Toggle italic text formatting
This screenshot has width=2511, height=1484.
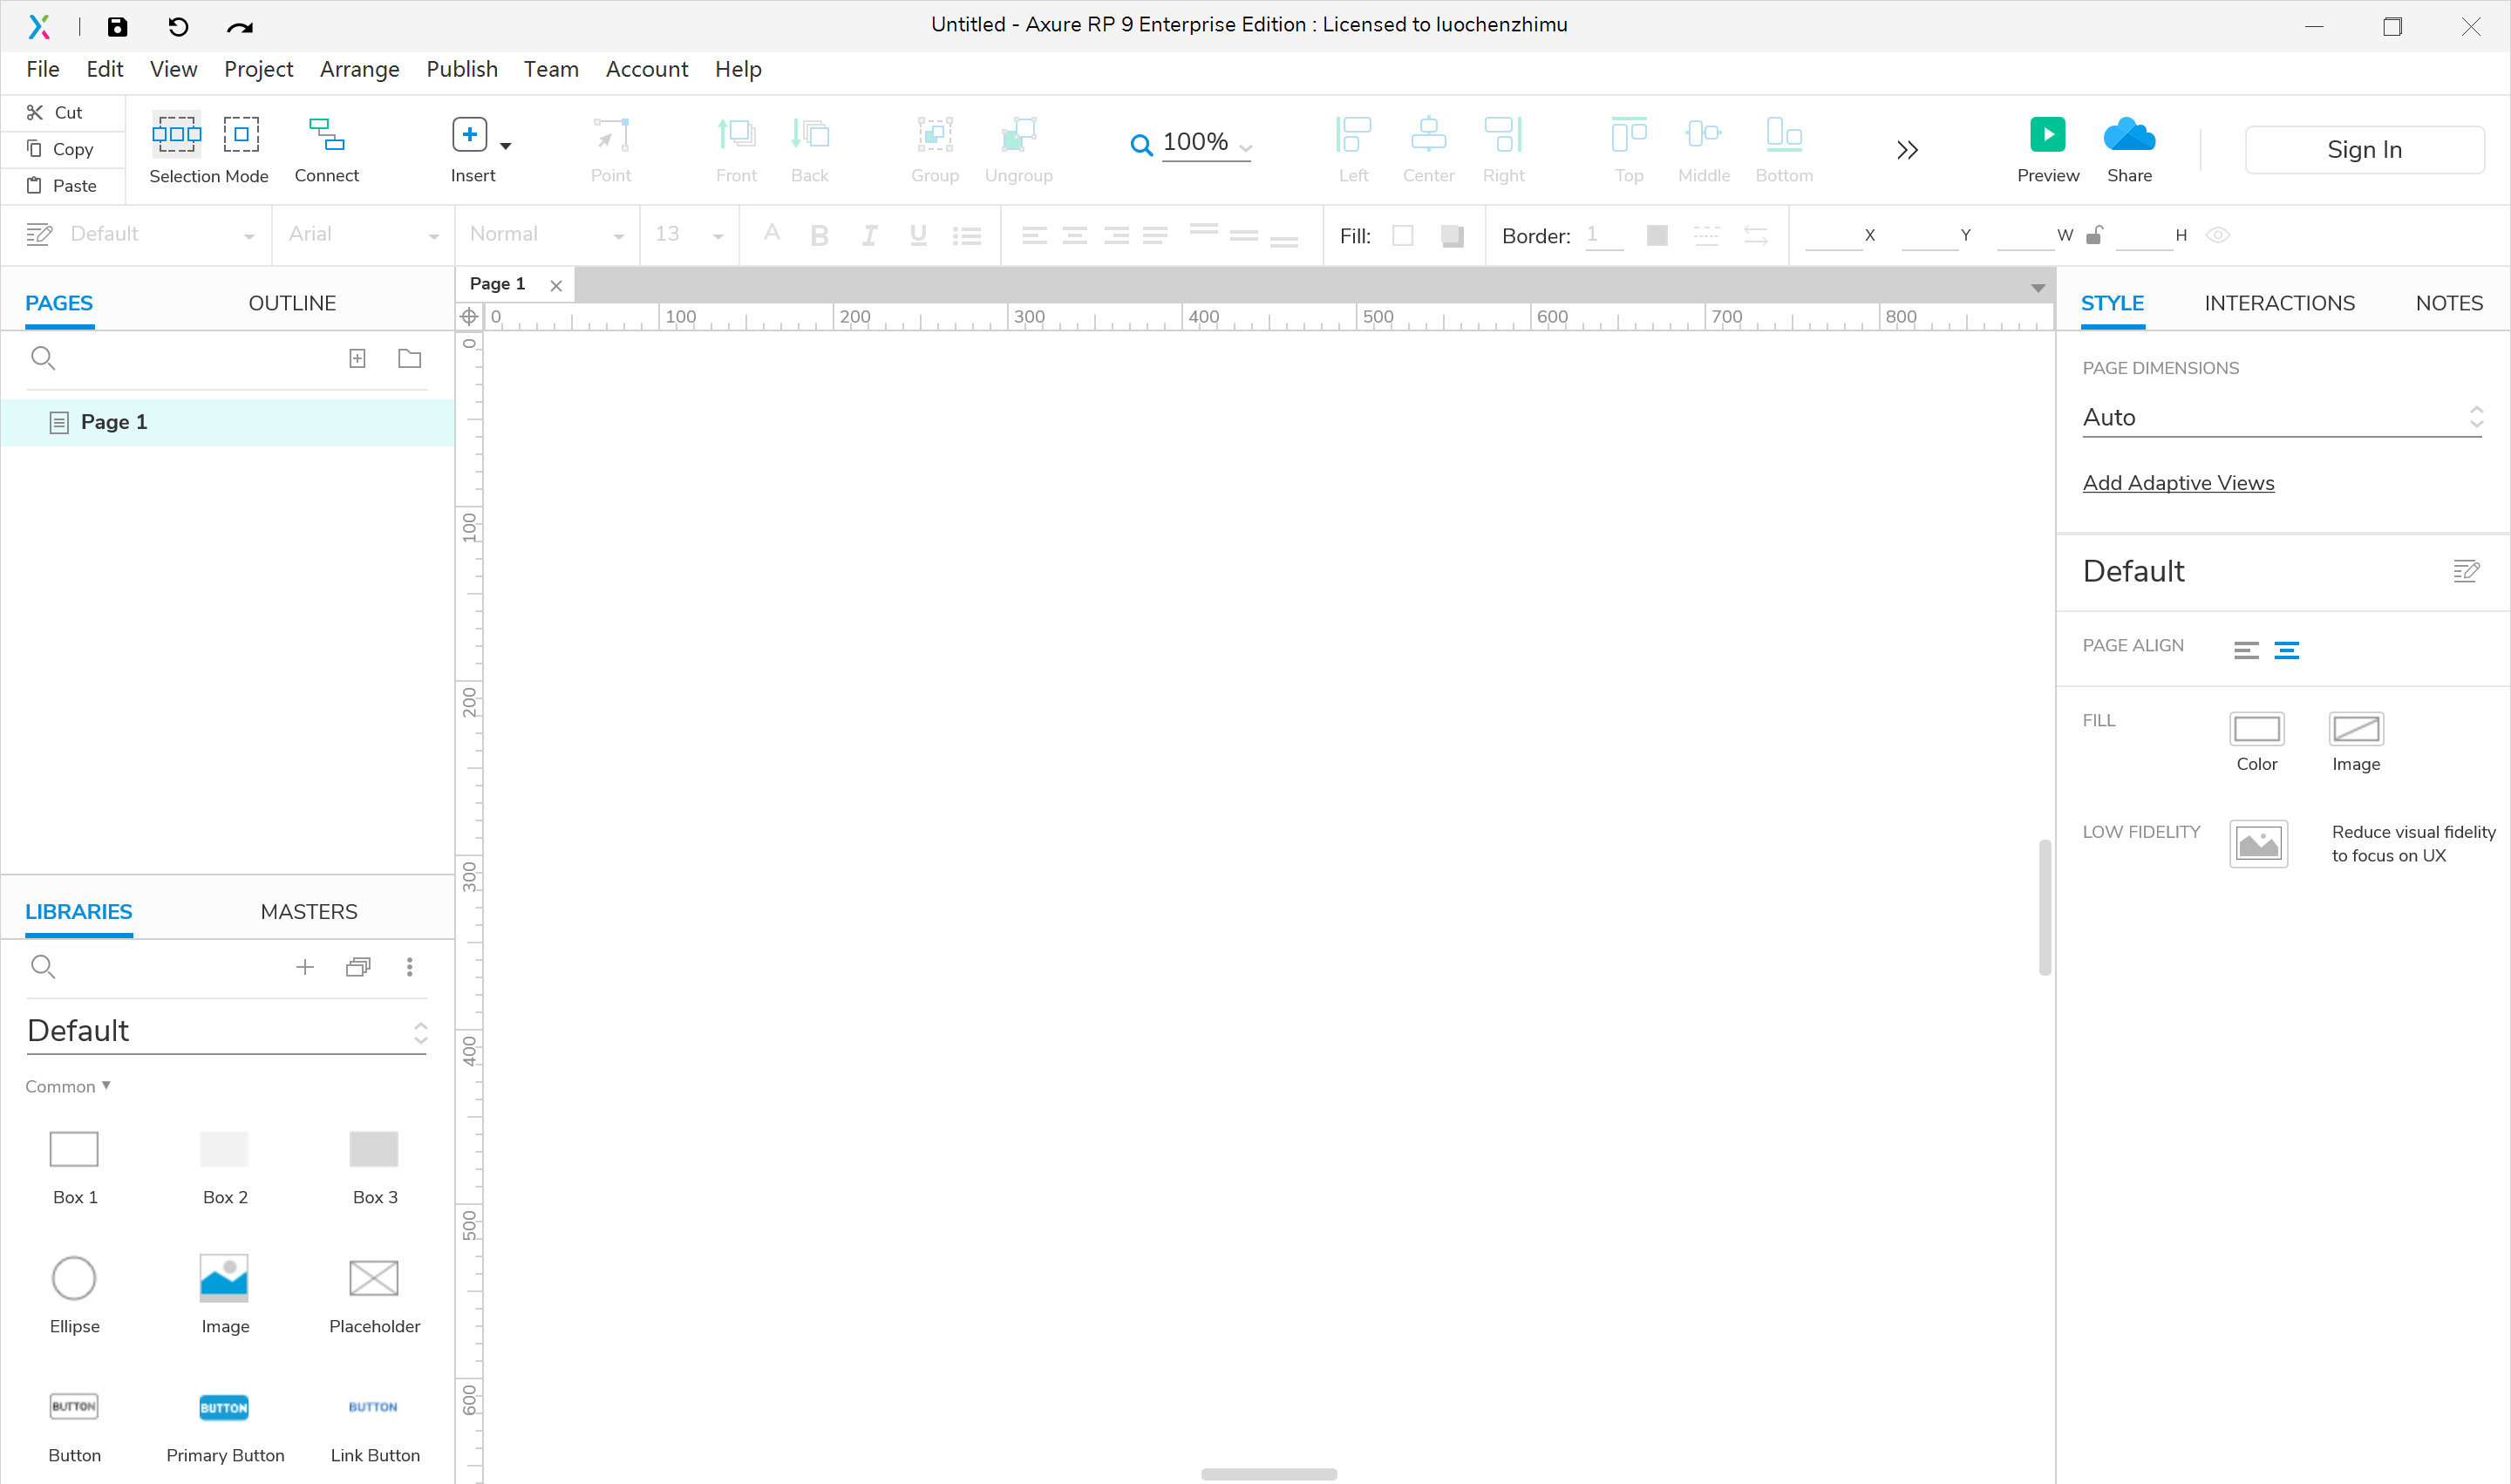(x=868, y=235)
